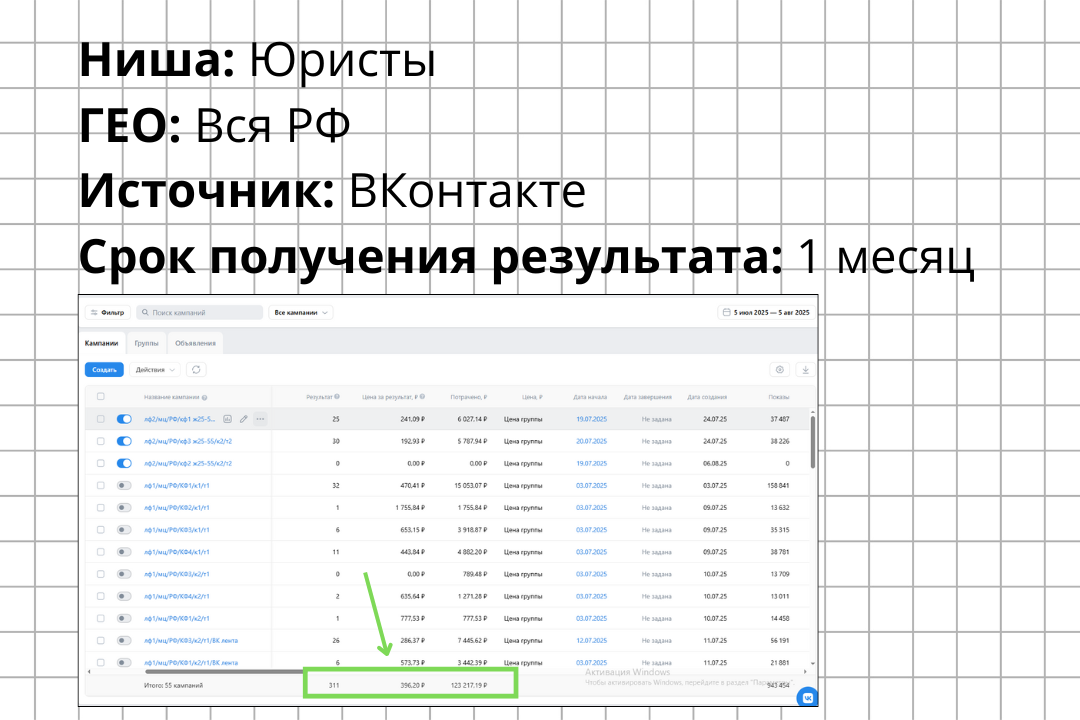
Task: Select the spent value 15 053,07 ₽
Action: coord(470,486)
